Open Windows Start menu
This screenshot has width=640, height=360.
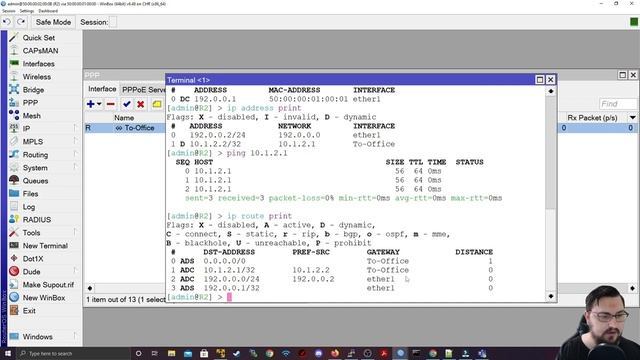click(x=8, y=353)
